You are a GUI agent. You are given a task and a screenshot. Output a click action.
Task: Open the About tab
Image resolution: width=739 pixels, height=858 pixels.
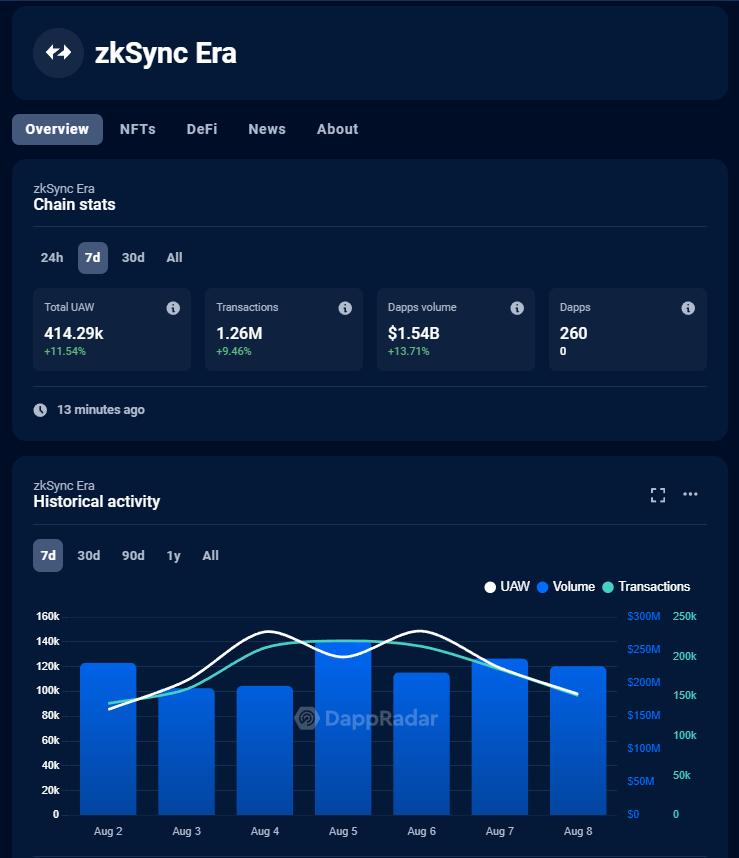pos(338,129)
